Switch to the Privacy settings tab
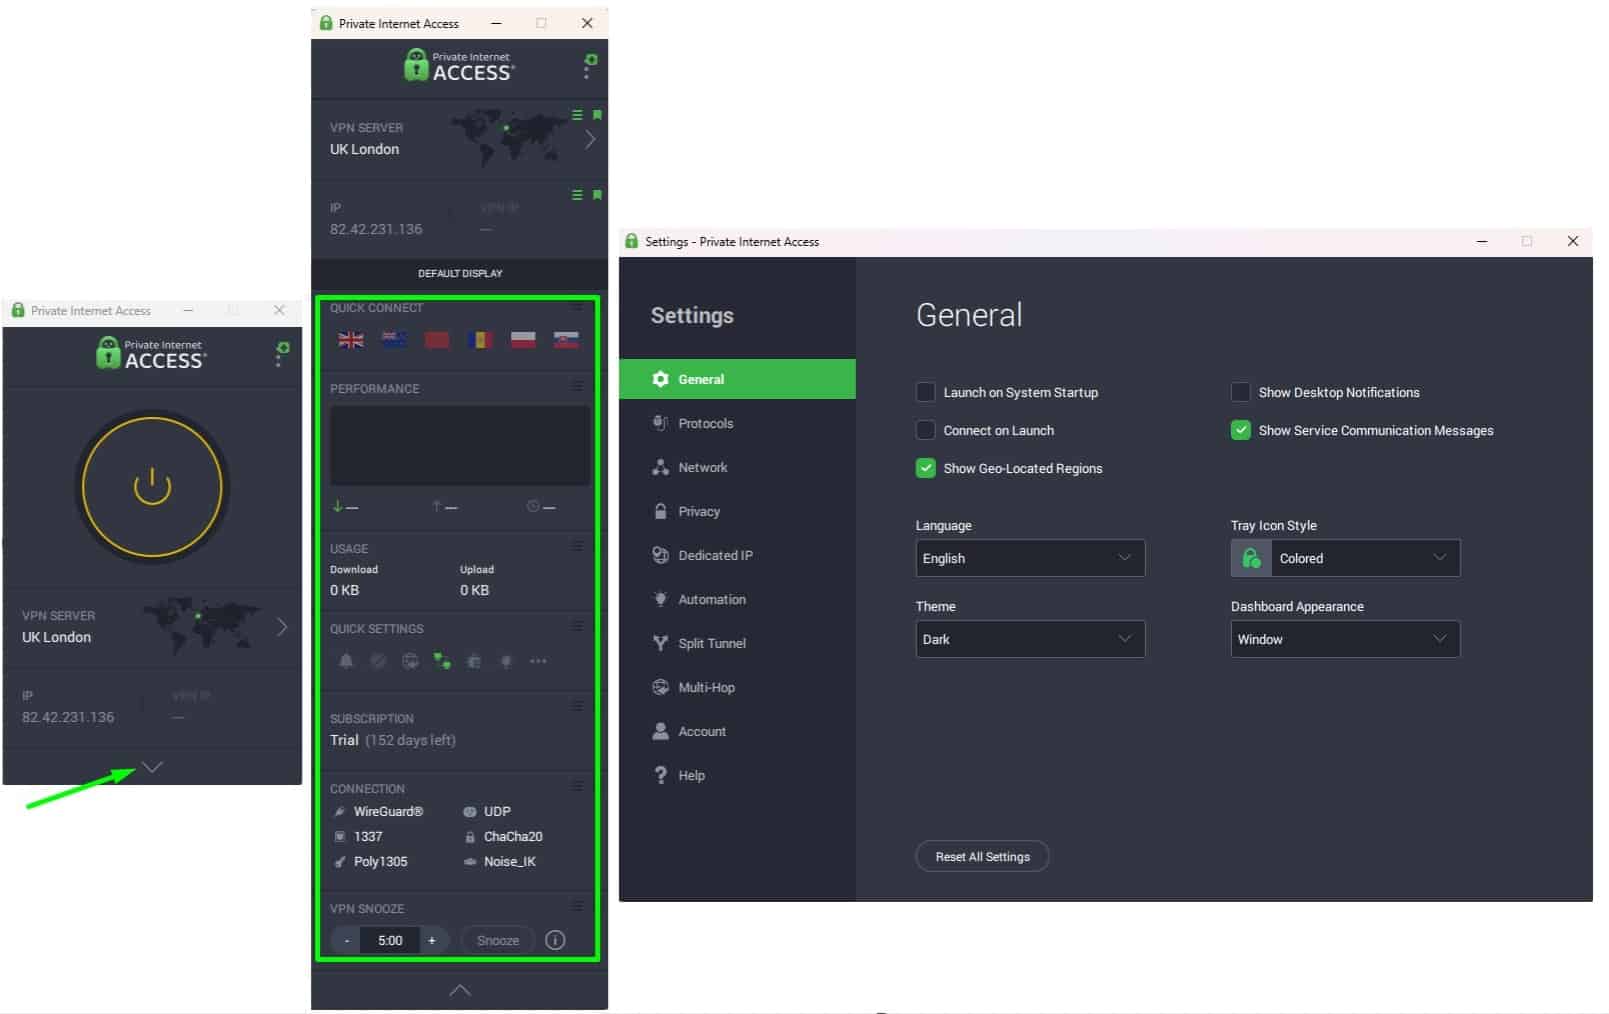1609x1014 pixels. [x=737, y=511]
